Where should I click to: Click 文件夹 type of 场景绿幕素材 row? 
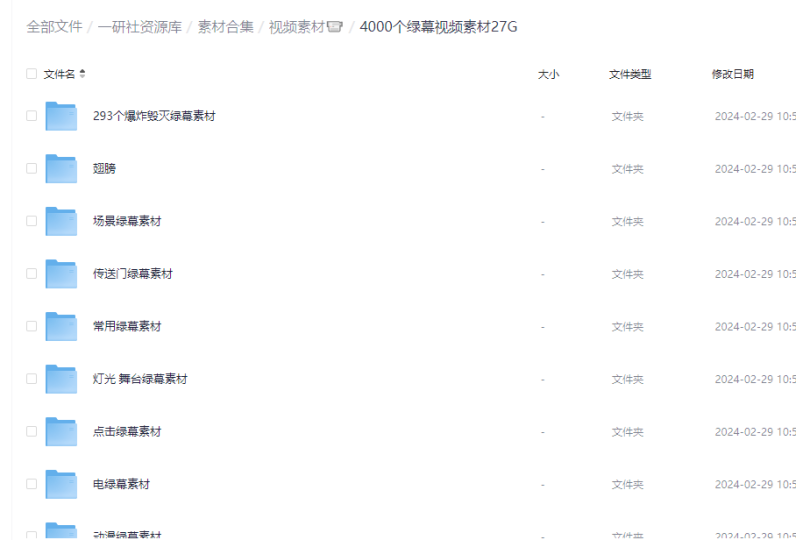[x=627, y=222]
